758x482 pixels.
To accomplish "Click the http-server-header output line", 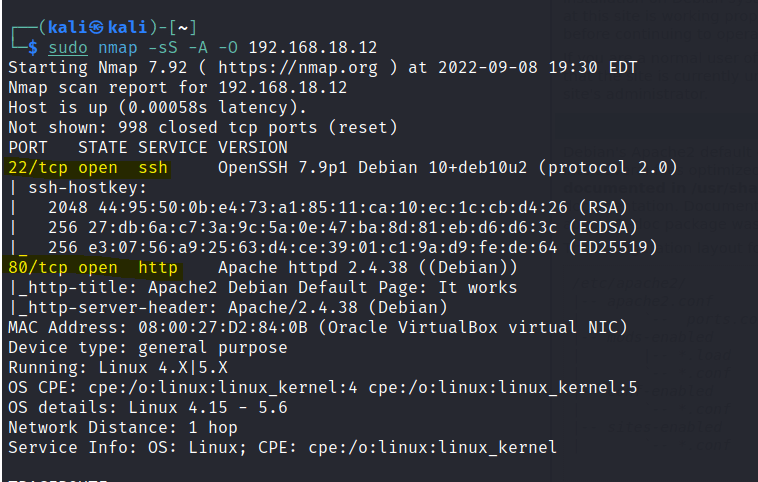I will [x=228, y=307].
